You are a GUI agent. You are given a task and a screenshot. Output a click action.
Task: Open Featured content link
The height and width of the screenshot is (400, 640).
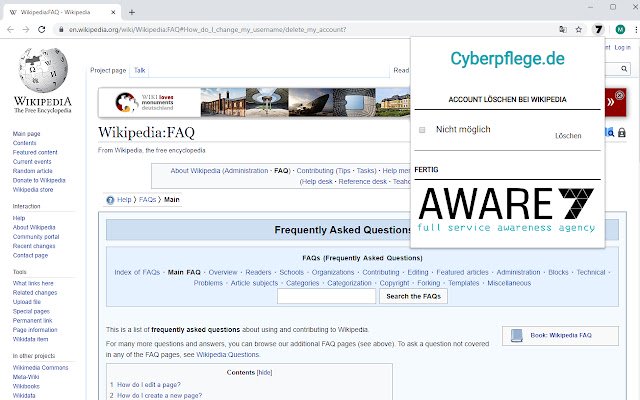[35, 153]
